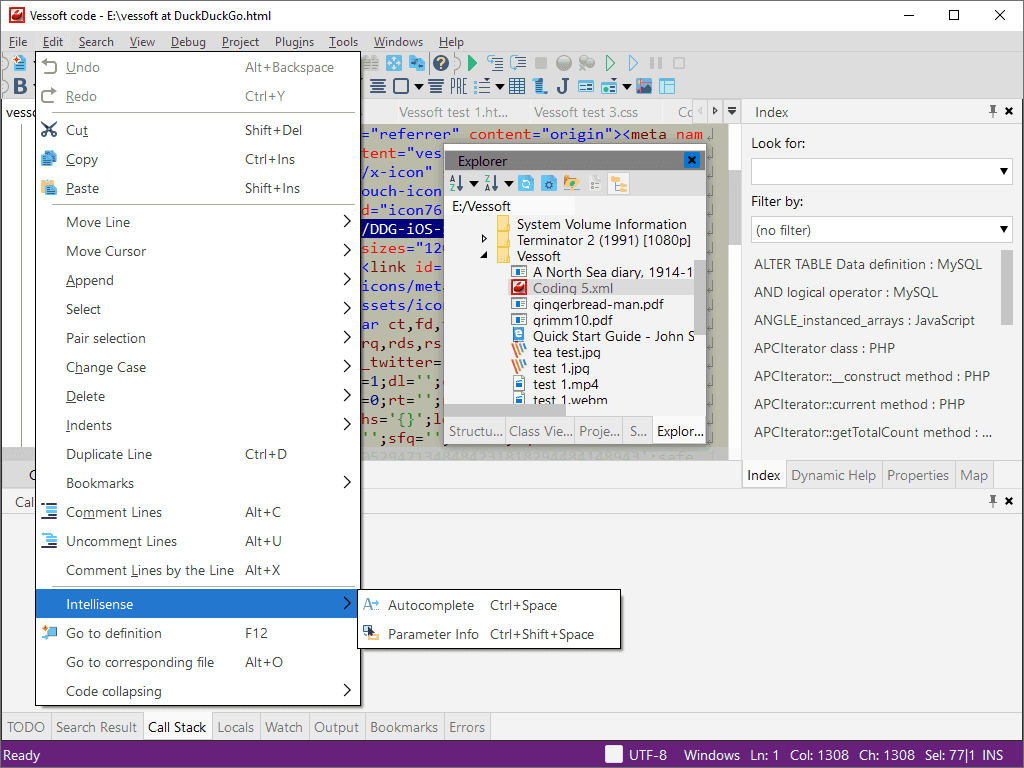The image size is (1024, 768).
Task: Switch to the Errors tab
Action: click(467, 728)
